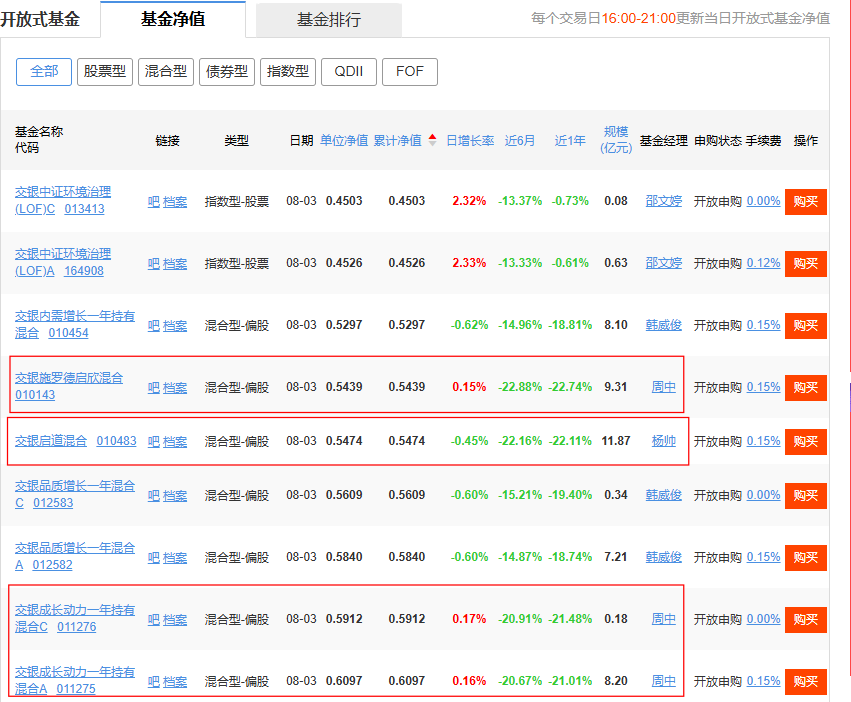Screen dimensions: 851x702
Task: Open fund code 164908
Action: (x=84, y=271)
